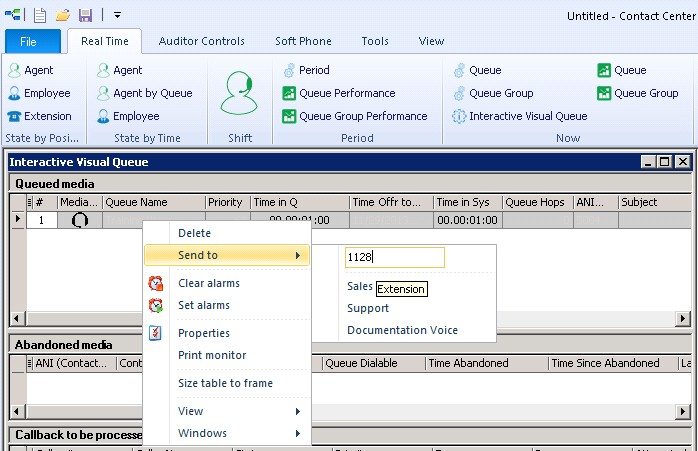The image size is (698, 451).
Task: Open Queue Group Performance in Period group
Action: [x=355, y=116]
